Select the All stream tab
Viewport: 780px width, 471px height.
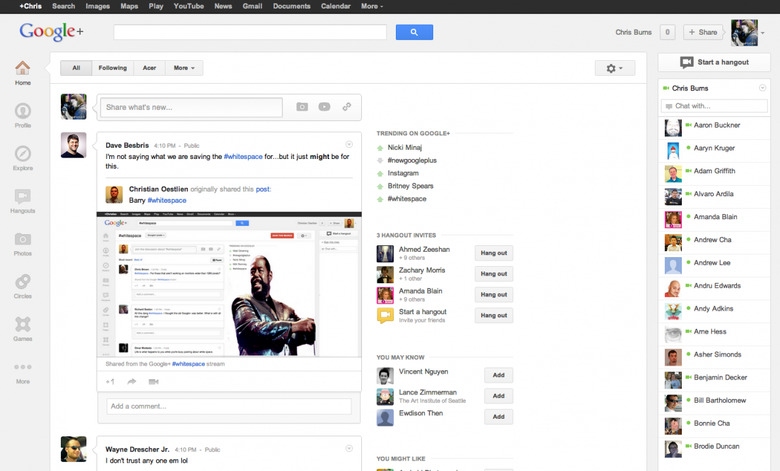(76, 68)
